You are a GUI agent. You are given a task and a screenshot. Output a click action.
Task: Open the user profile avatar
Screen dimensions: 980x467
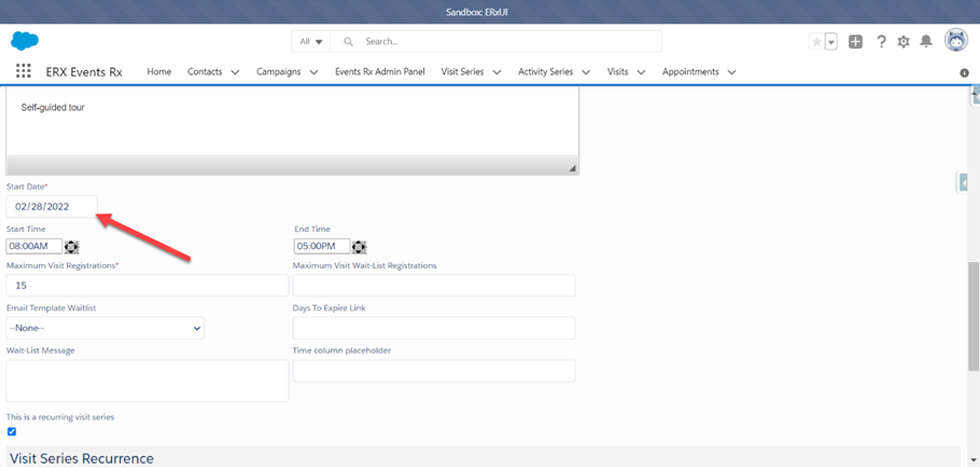pos(955,40)
